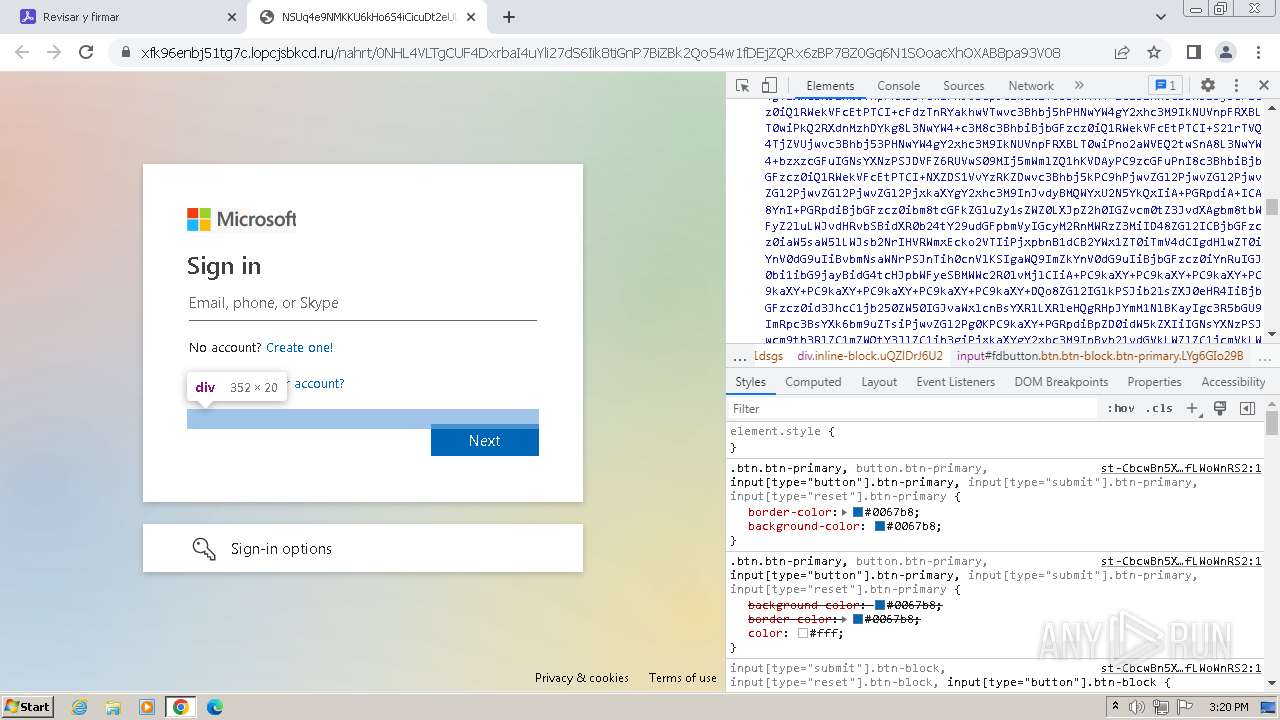
Task: Toggle the computed styles sidebar pane icon
Action: click(1247, 408)
